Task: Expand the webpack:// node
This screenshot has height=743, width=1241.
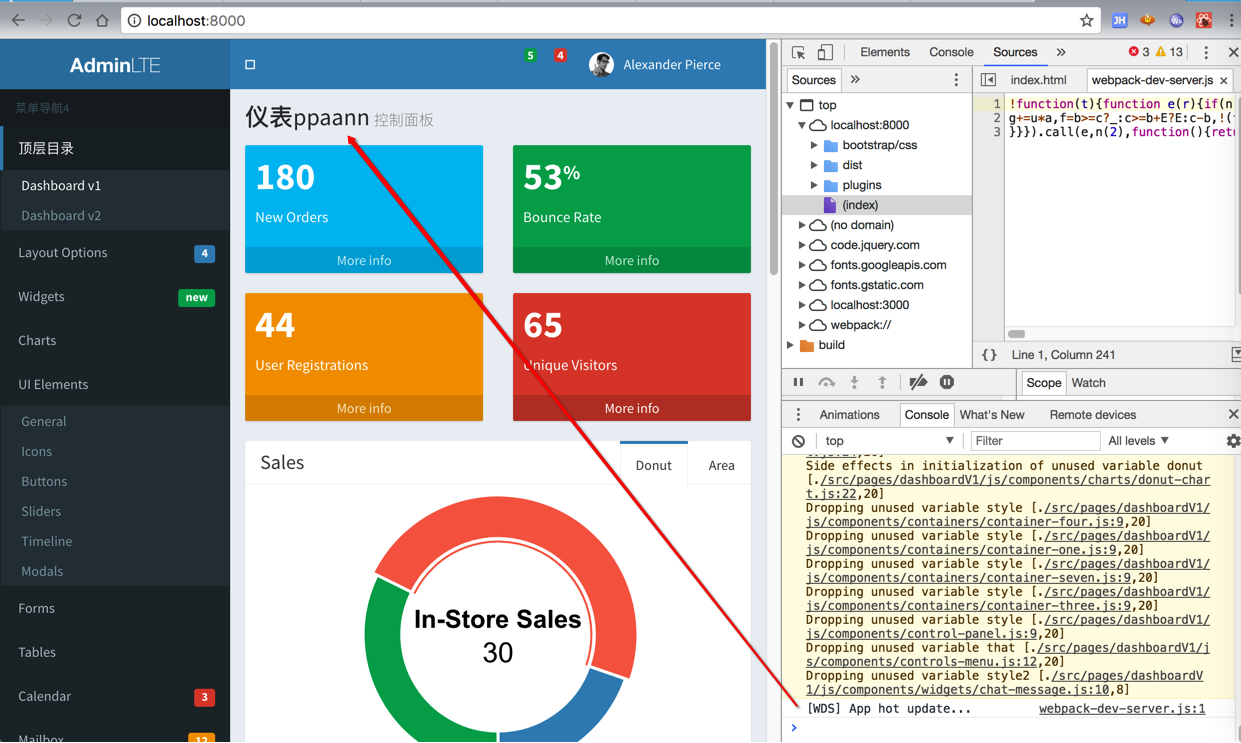Action: [802, 325]
